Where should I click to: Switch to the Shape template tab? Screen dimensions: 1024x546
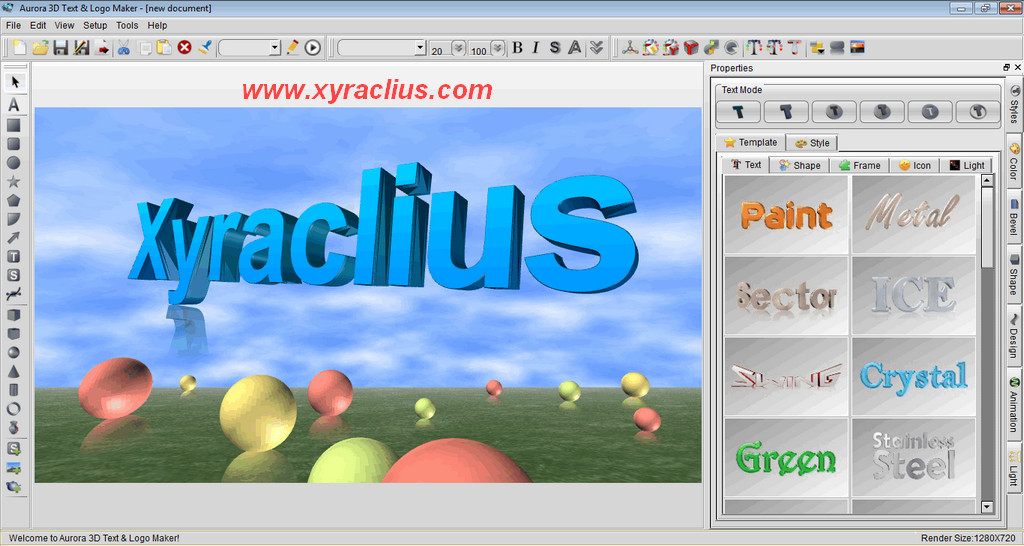[800, 165]
